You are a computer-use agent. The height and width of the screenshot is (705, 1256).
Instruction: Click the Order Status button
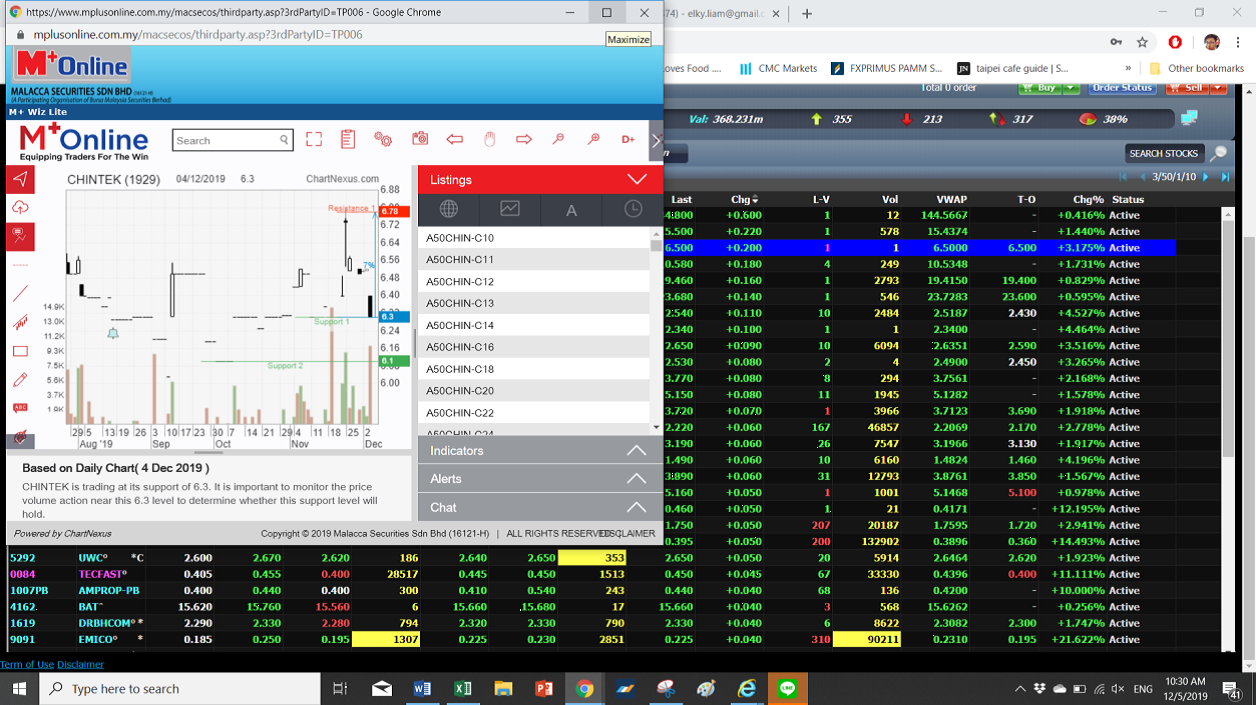1122,88
